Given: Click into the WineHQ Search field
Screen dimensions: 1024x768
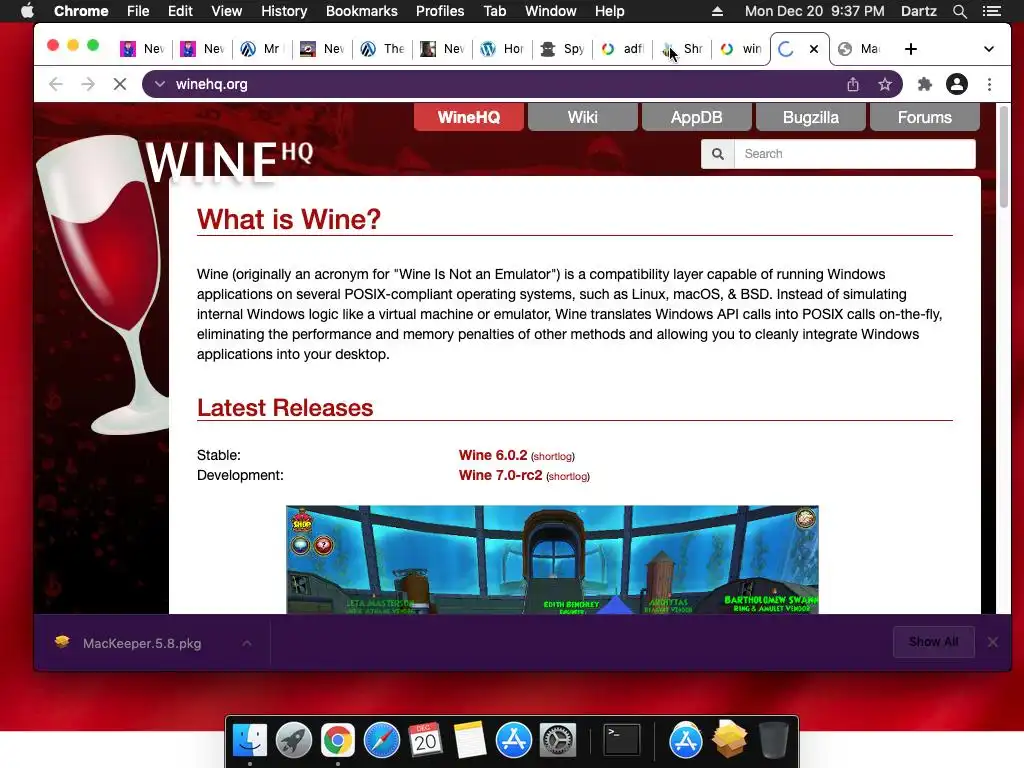Looking at the screenshot, I should point(855,154).
